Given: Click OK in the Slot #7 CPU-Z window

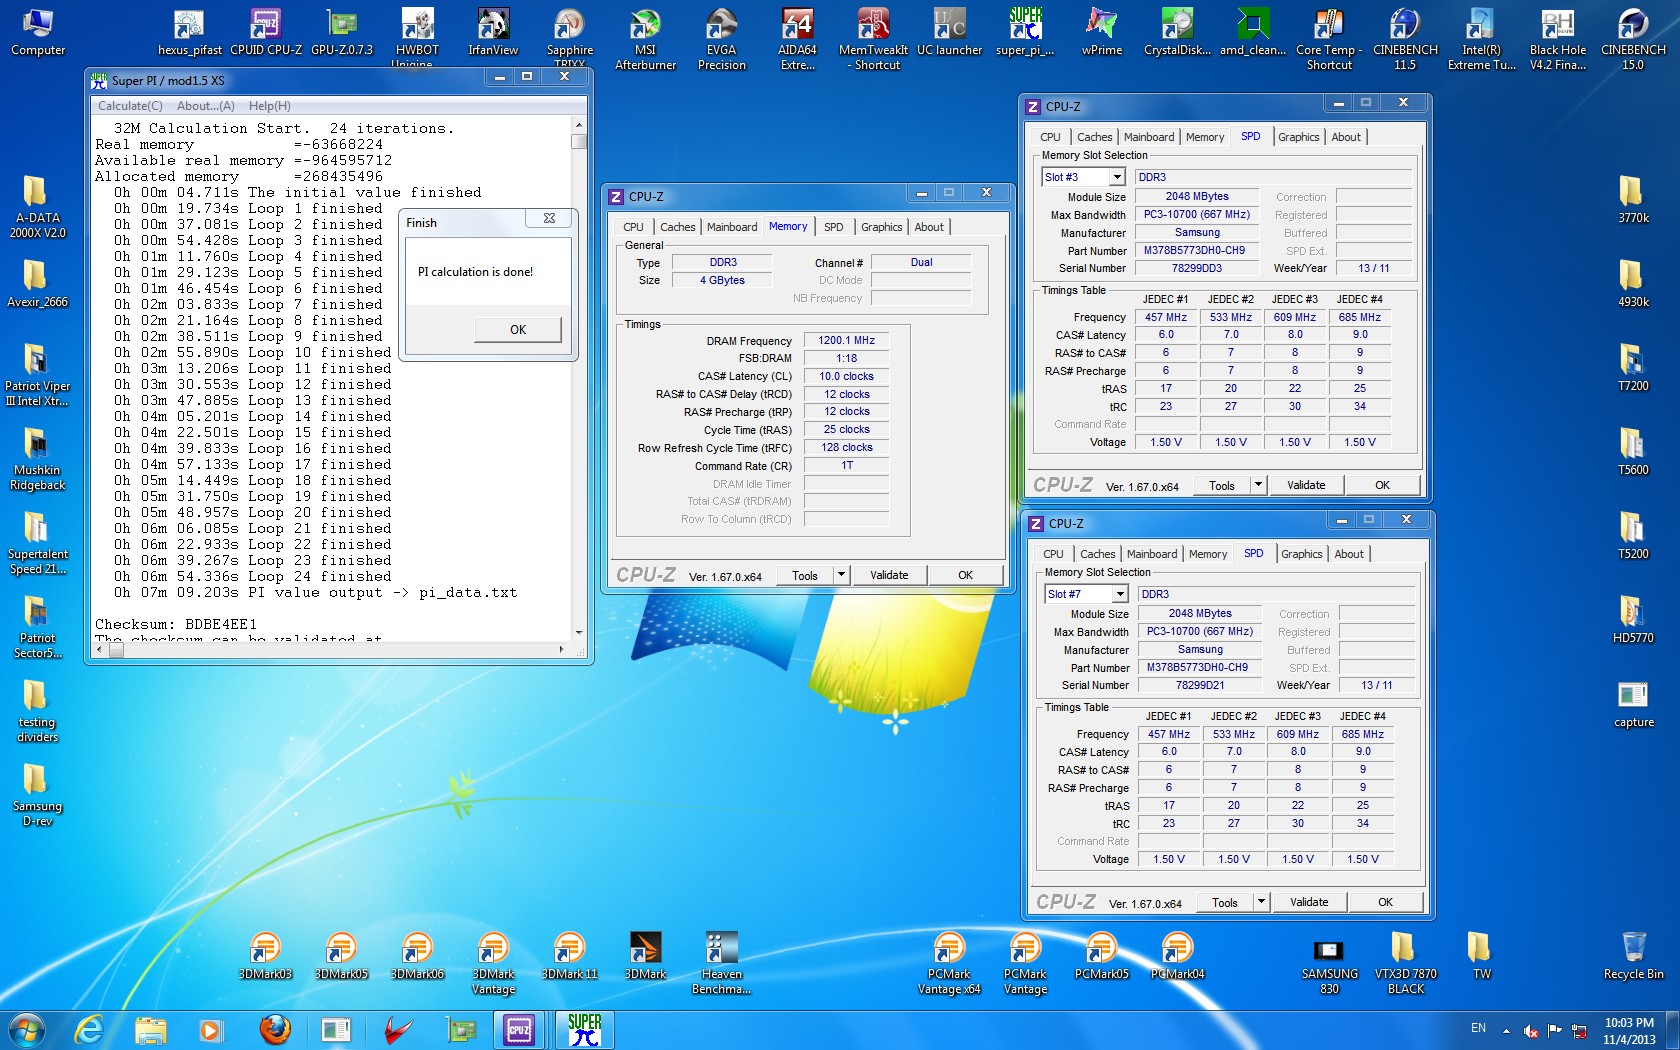Looking at the screenshot, I should tap(1385, 901).
